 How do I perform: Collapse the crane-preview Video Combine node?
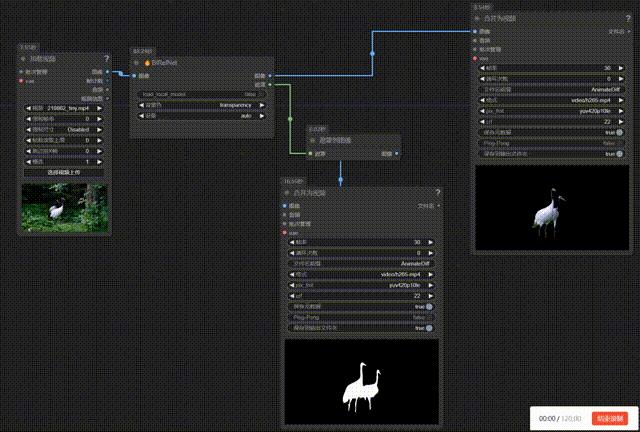click(477, 19)
